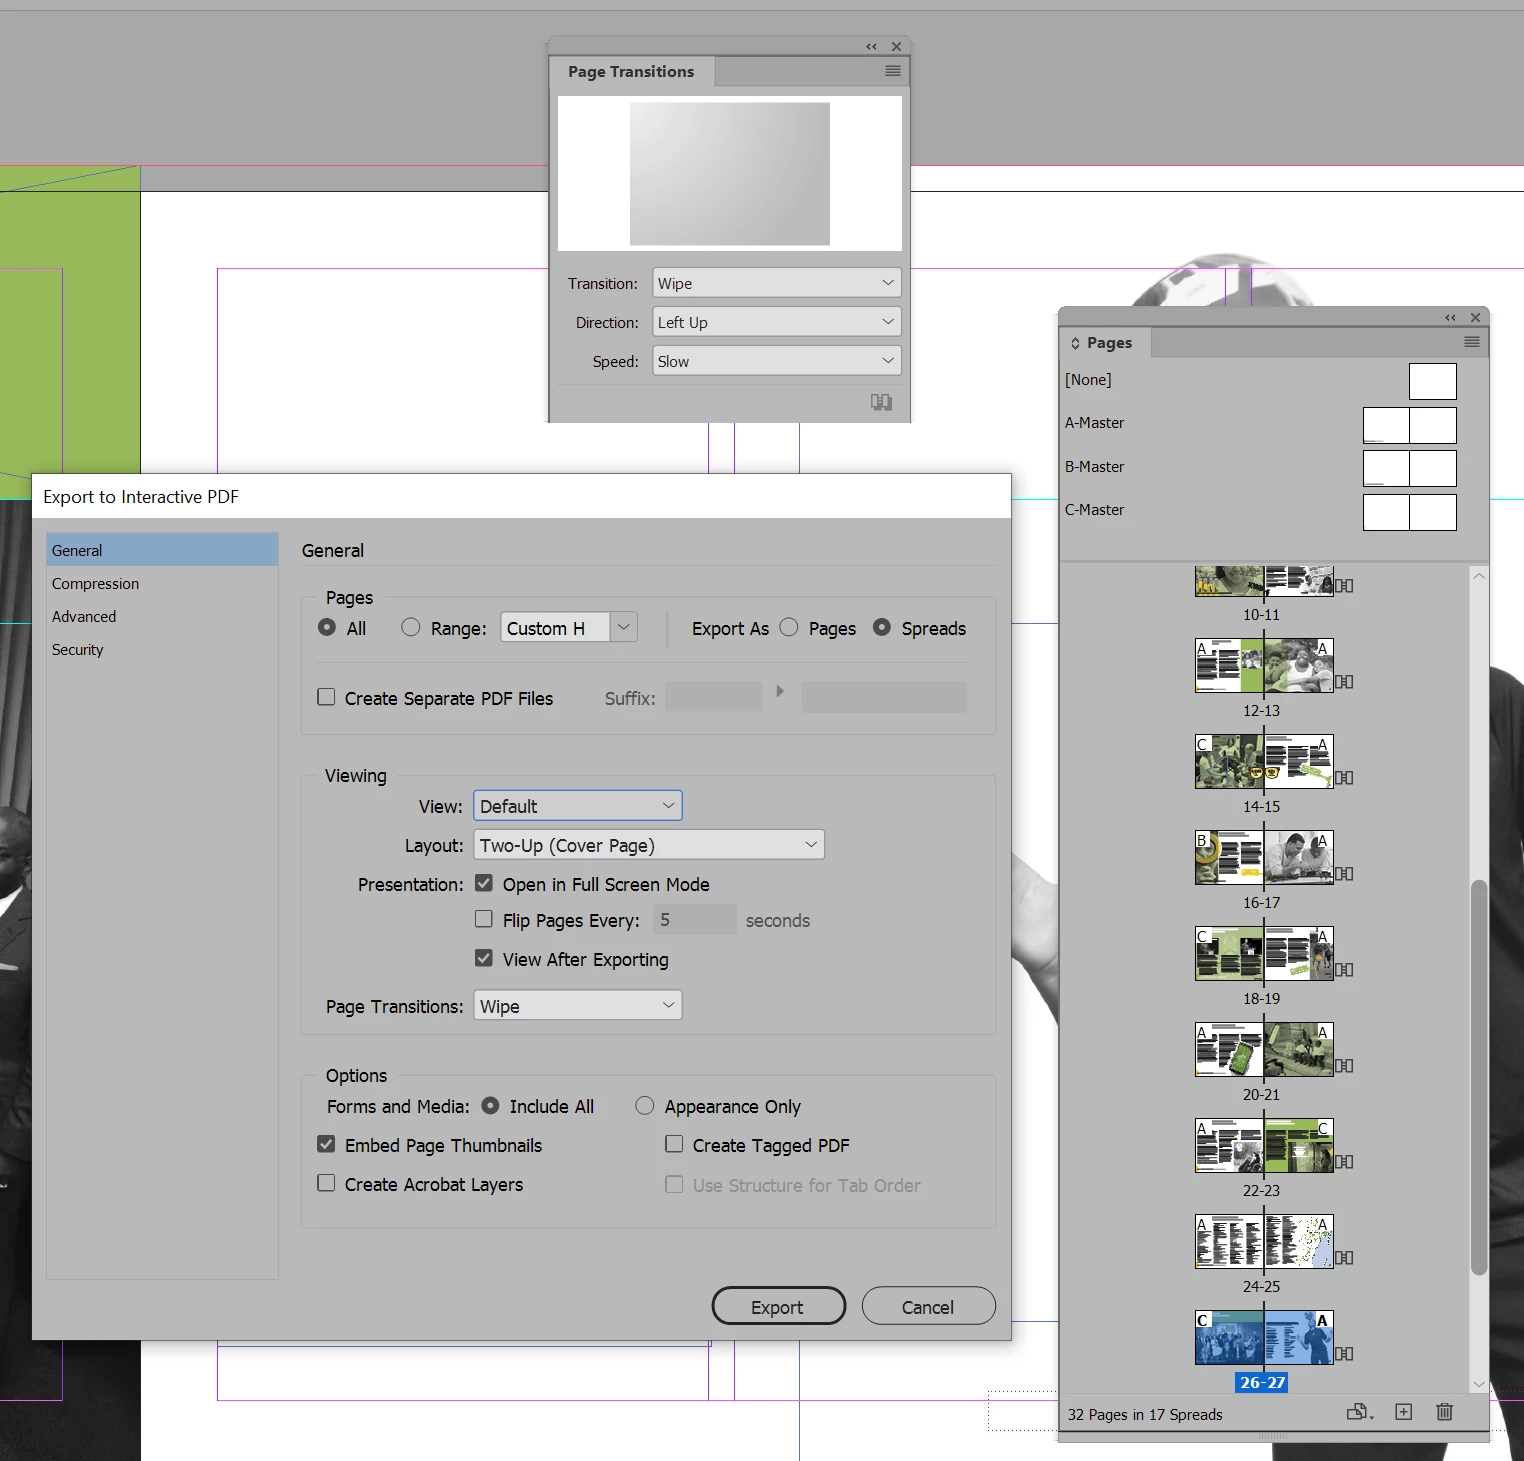Collapse the Page Transitions panel

(x=871, y=46)
